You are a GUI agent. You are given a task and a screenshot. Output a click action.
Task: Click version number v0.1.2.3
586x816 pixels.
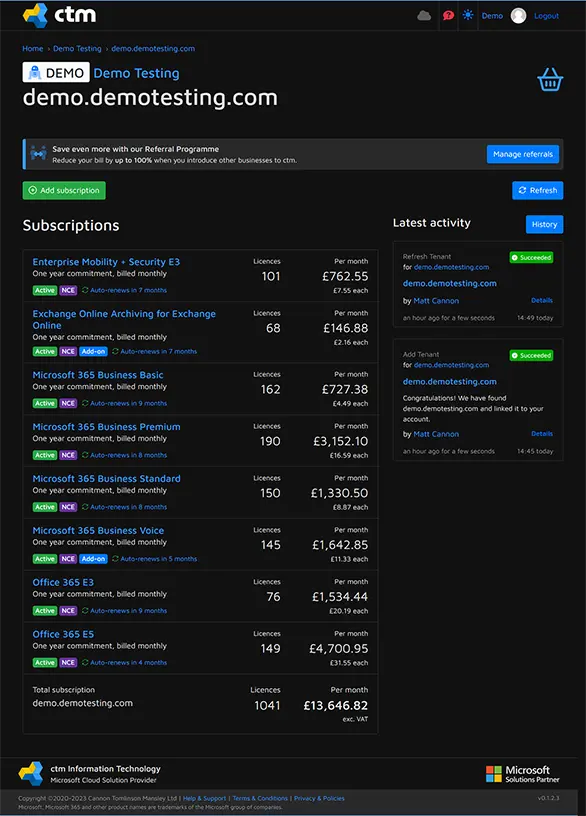click(x=549, y=798)
